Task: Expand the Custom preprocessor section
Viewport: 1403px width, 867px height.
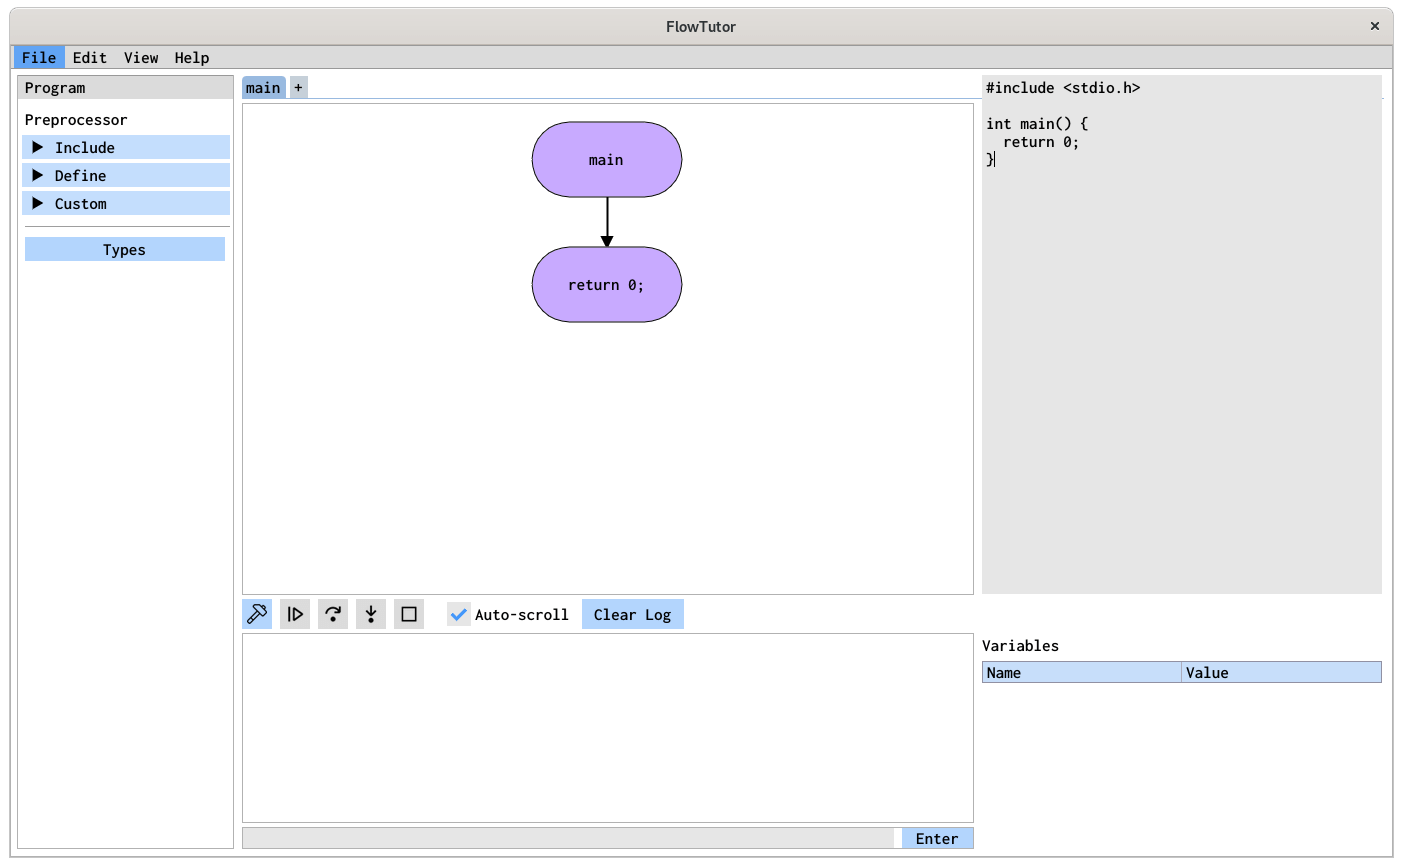Action: tap(126, 203)
